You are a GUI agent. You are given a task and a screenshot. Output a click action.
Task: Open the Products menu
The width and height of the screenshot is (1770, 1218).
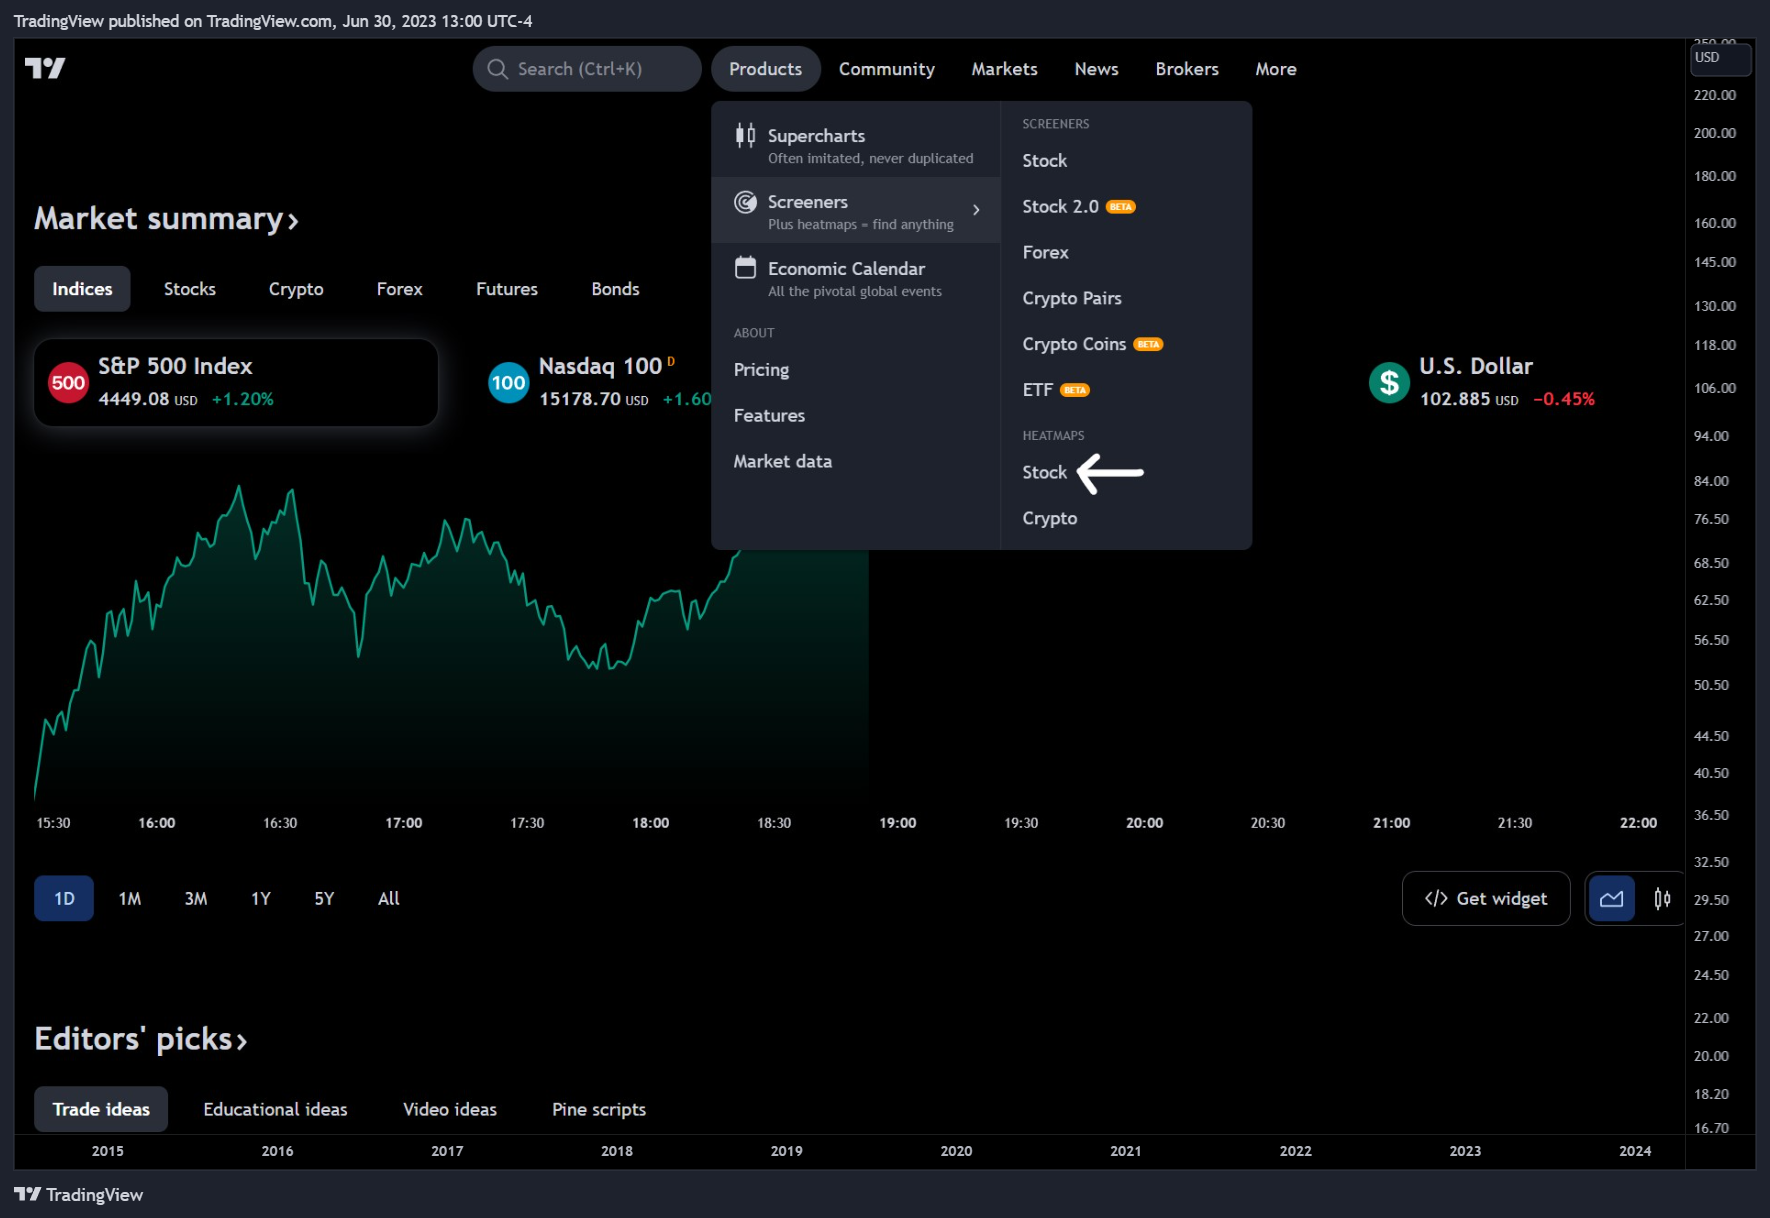(765, 69)
